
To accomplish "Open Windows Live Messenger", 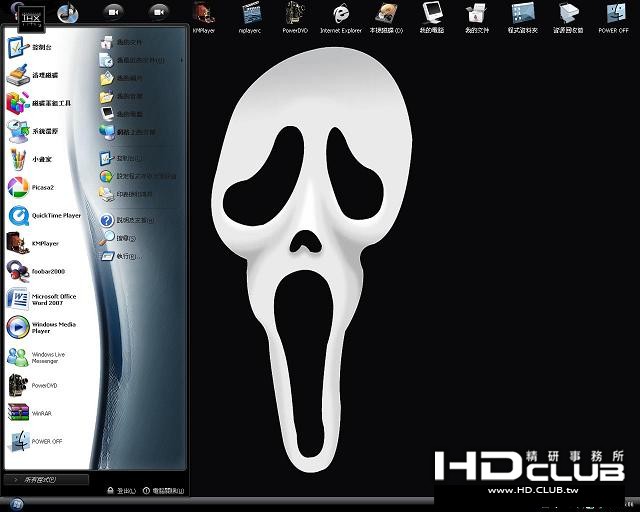I will coord(36,358).
